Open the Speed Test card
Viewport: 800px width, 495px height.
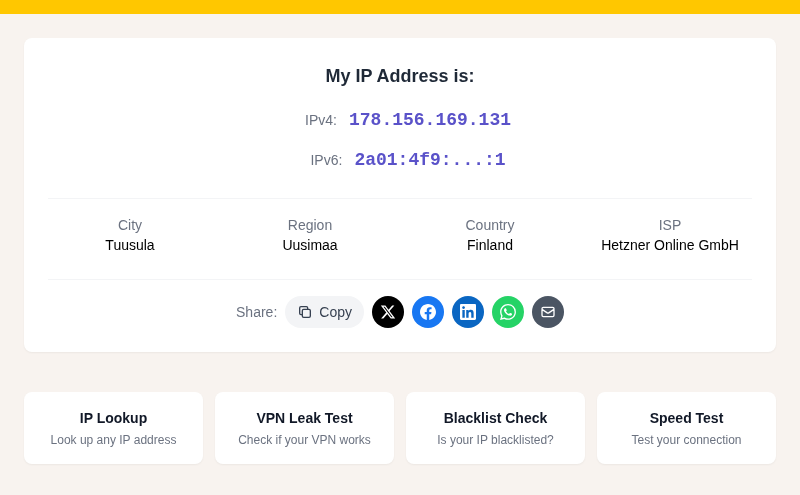pyautogui.click(x=686, y=428)
